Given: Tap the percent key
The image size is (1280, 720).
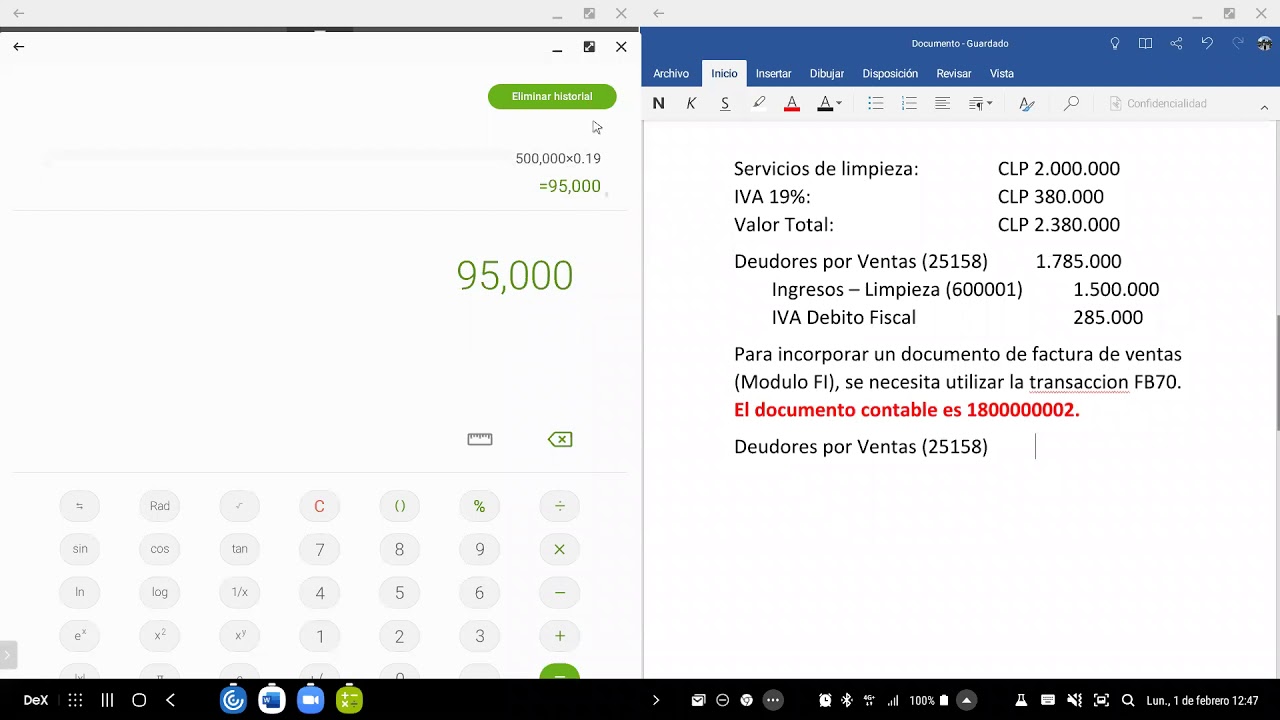Looking at the screenshot, I should point(479,506).
